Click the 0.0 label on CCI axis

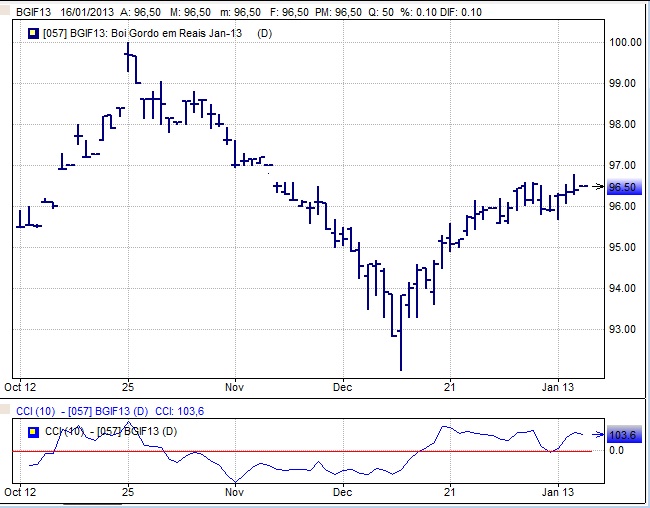[616, 451]
